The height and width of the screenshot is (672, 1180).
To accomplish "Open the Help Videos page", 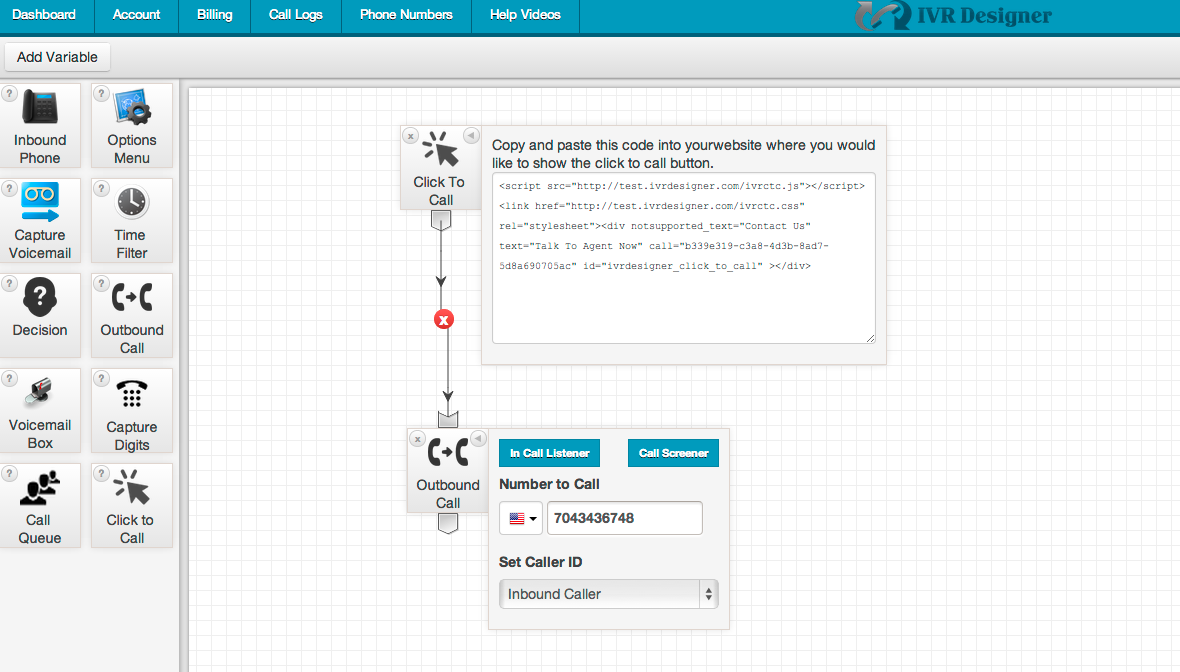I will 525,15.
